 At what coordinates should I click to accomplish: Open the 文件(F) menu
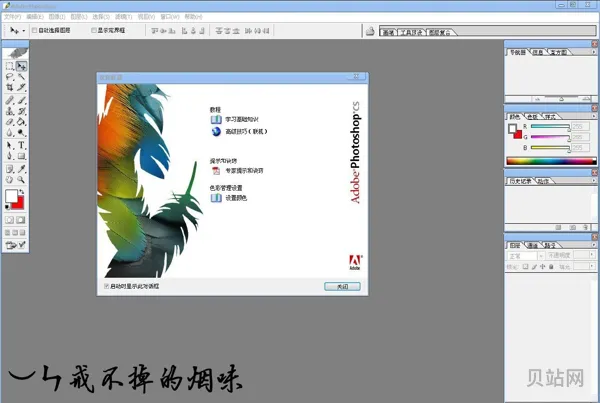point(12,17)
